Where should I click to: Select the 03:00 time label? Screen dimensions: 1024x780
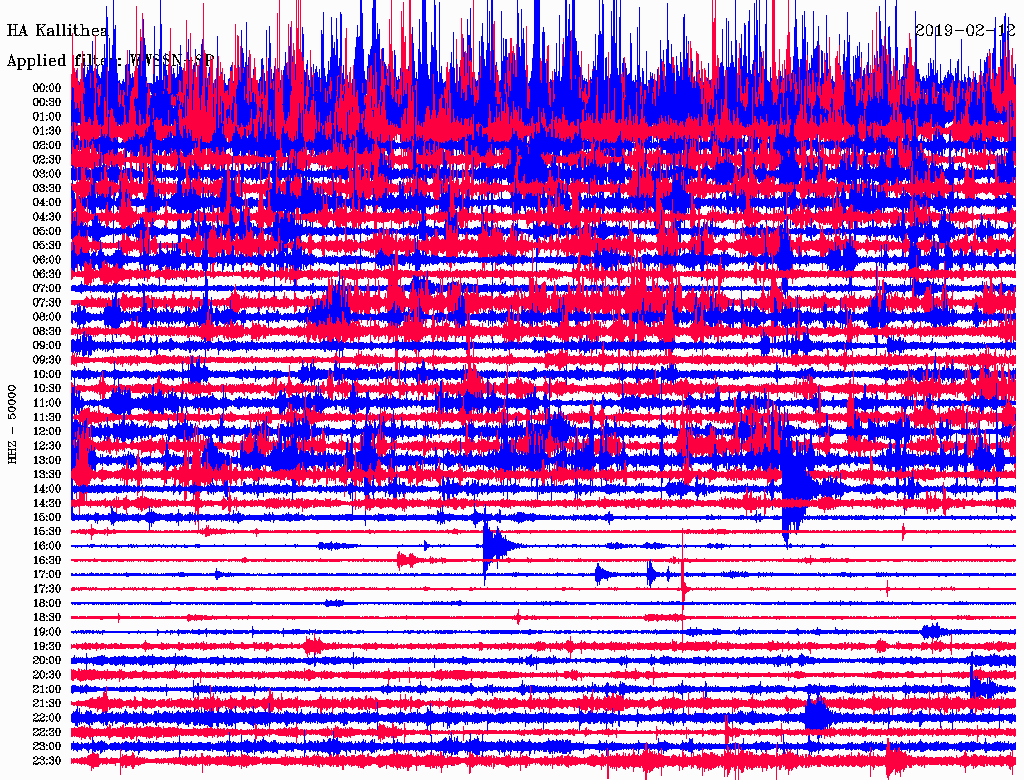tap(46, 174)
